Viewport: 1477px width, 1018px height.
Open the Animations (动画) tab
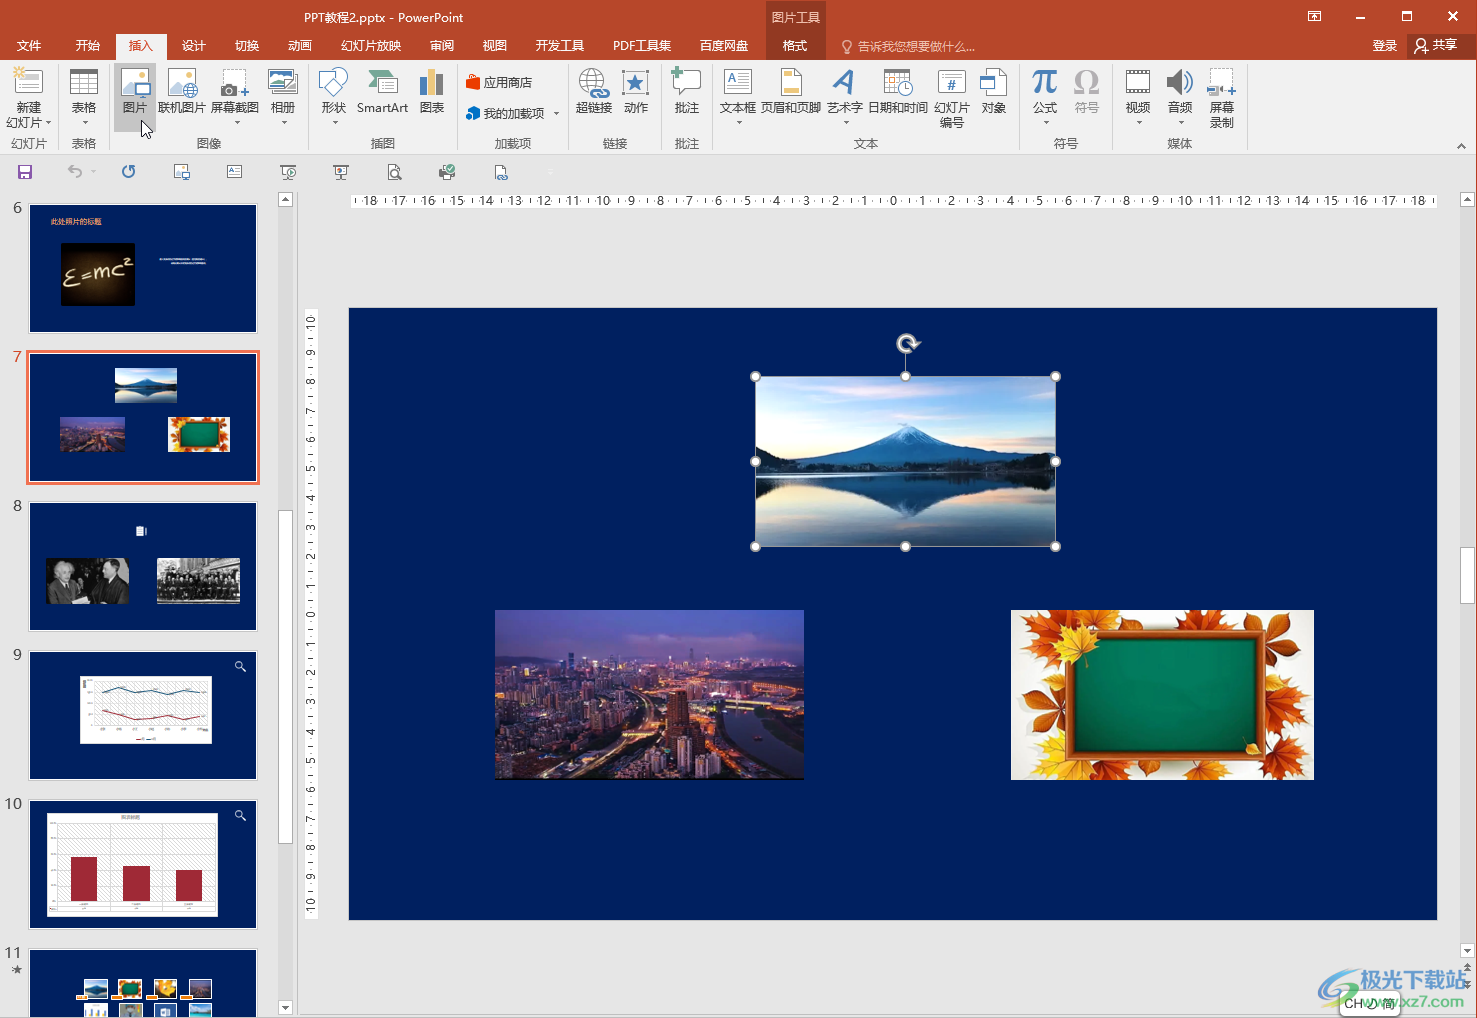300,46
